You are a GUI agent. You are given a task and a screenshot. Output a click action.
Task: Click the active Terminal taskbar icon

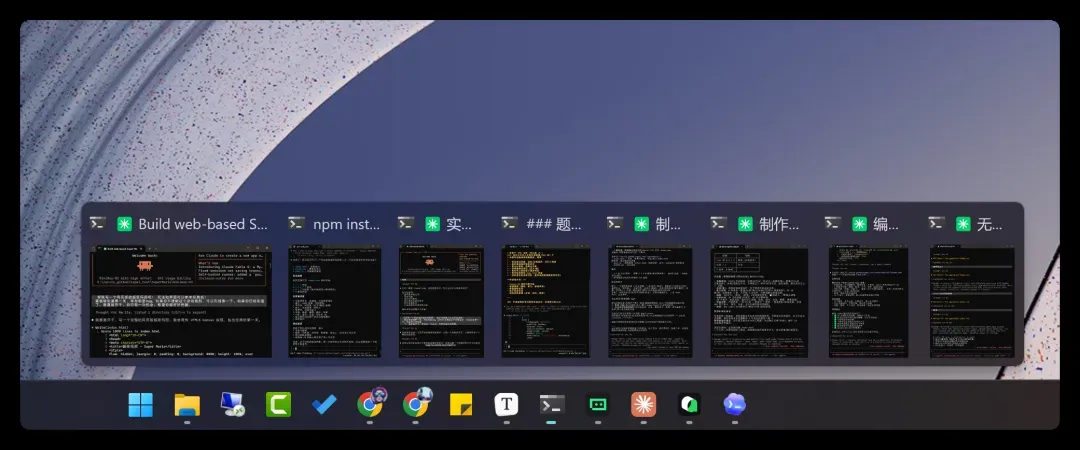click(552, 405)
